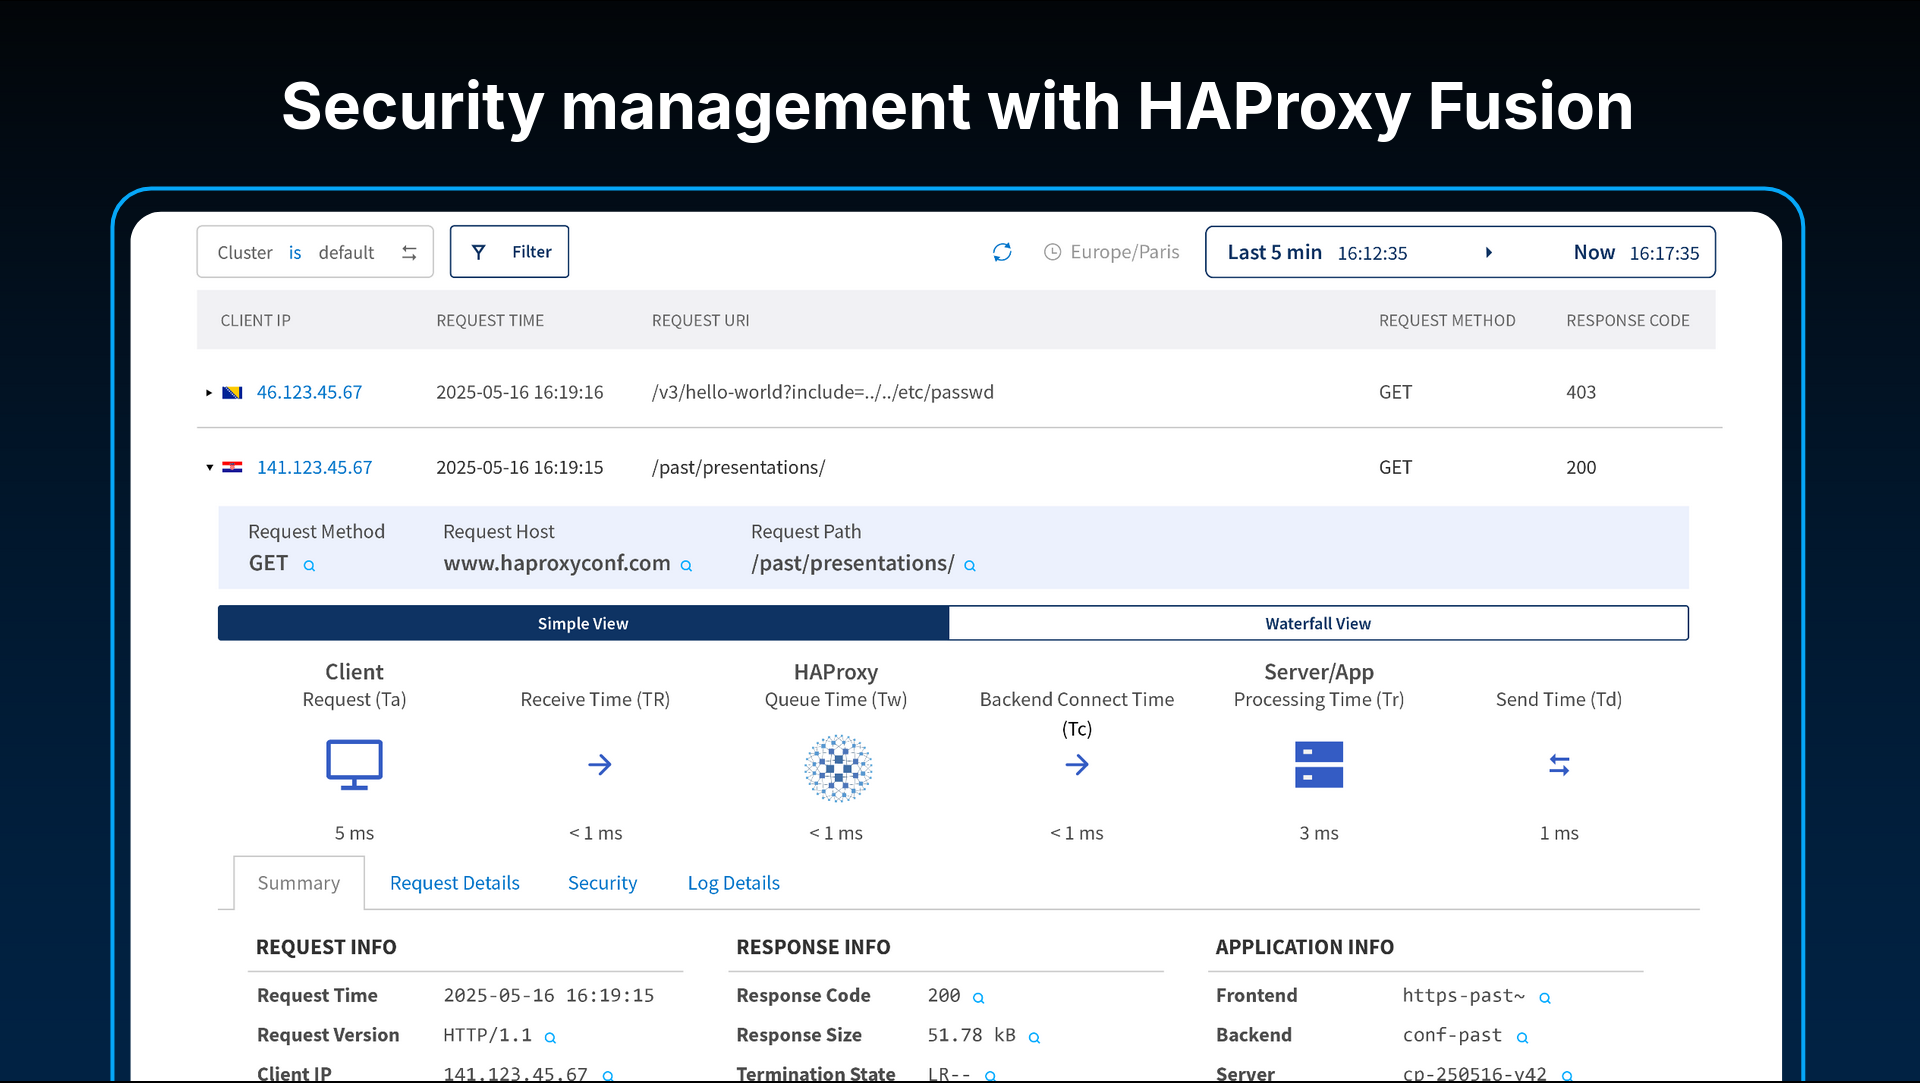
Task: Open client IP link 141.123.45.67
Action: tap(314, 467)
